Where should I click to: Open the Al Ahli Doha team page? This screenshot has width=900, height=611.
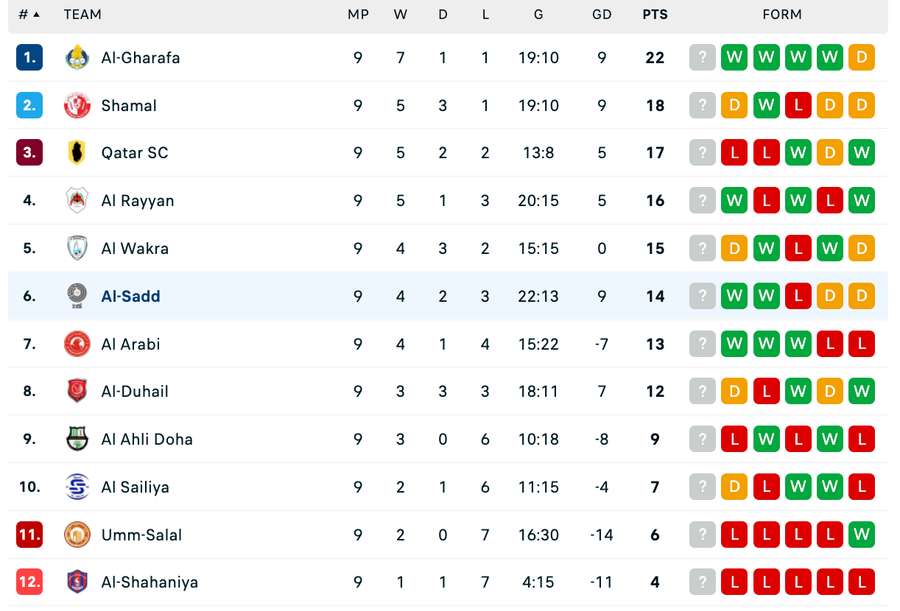[146, 439]
